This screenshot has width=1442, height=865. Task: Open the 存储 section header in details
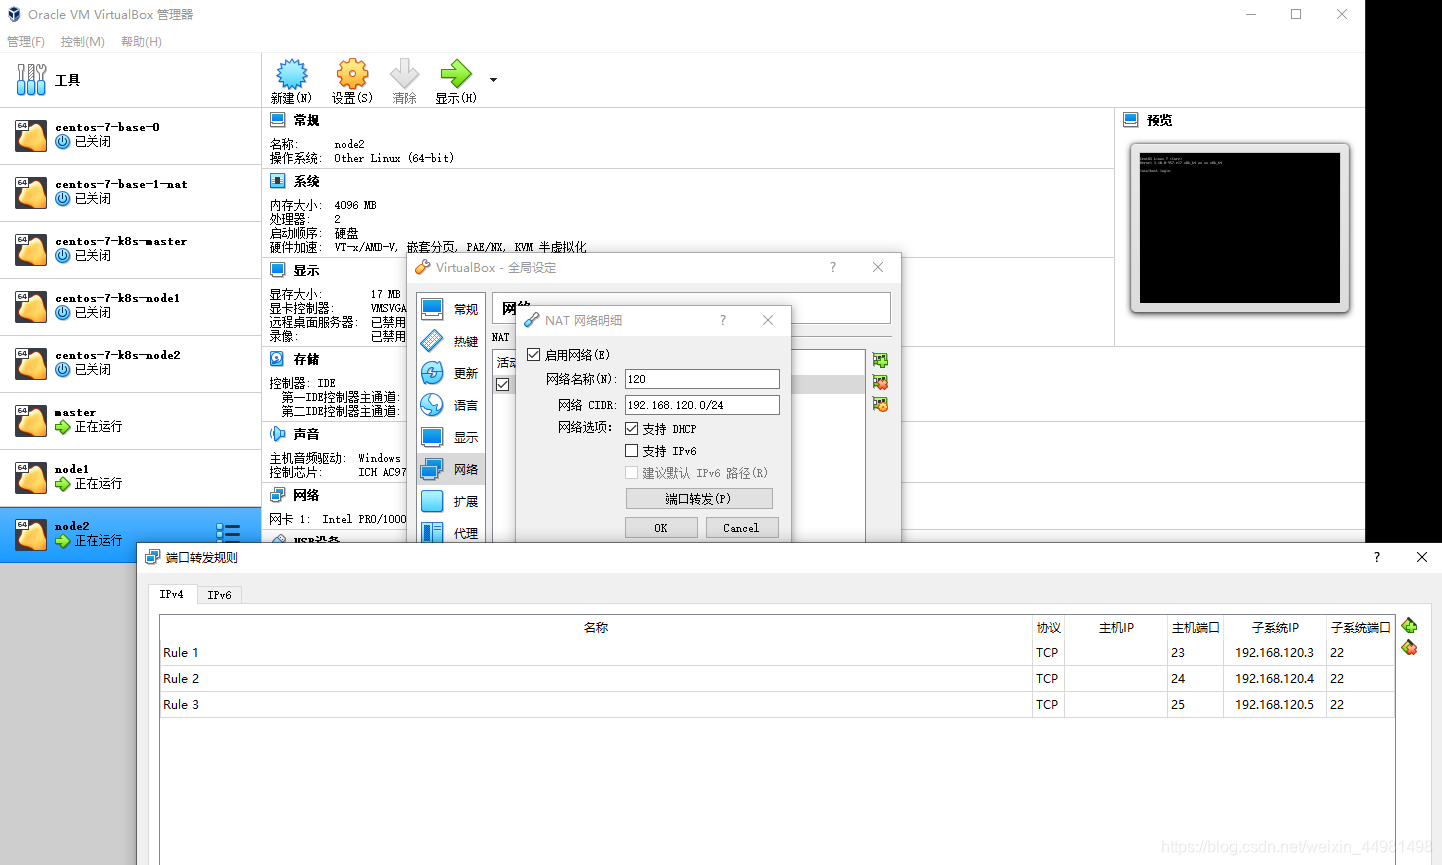coord(306,359)
